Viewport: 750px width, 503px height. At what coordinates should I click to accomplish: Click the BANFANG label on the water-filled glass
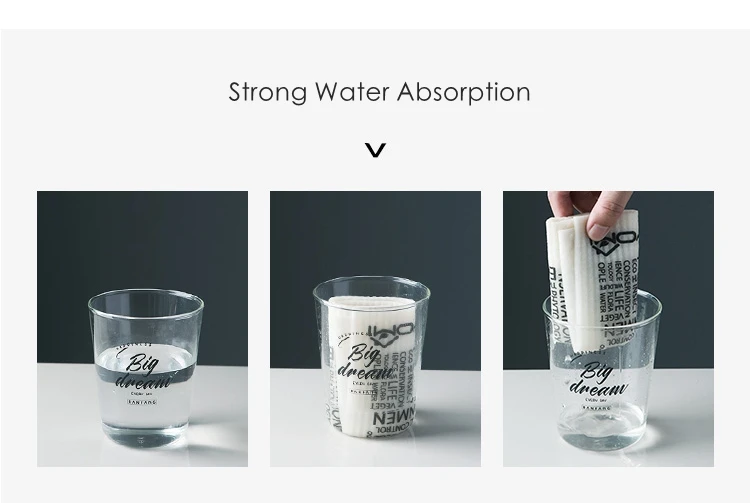click(142, 402)
